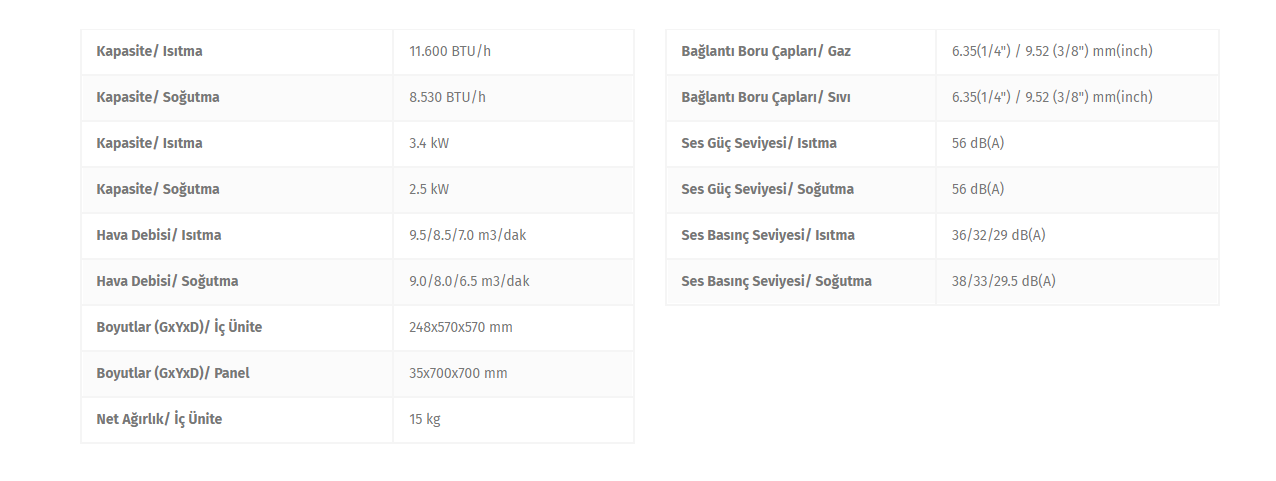The width and height of the screenshot is (1276, 481).
Task: Select the 36/32/29 dB(A) value
Action: pyautogui.click(x=999, y=235)
